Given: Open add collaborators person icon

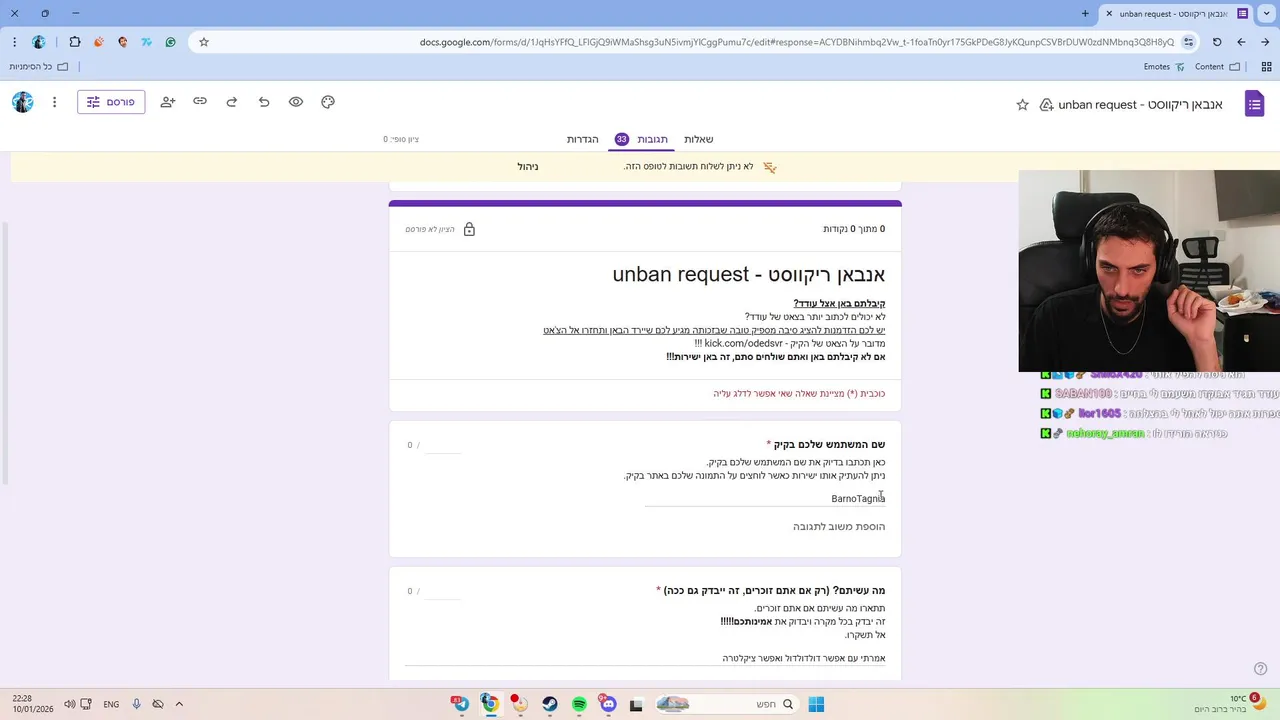Looking at the screenshot, I should [x=167, y=102].
